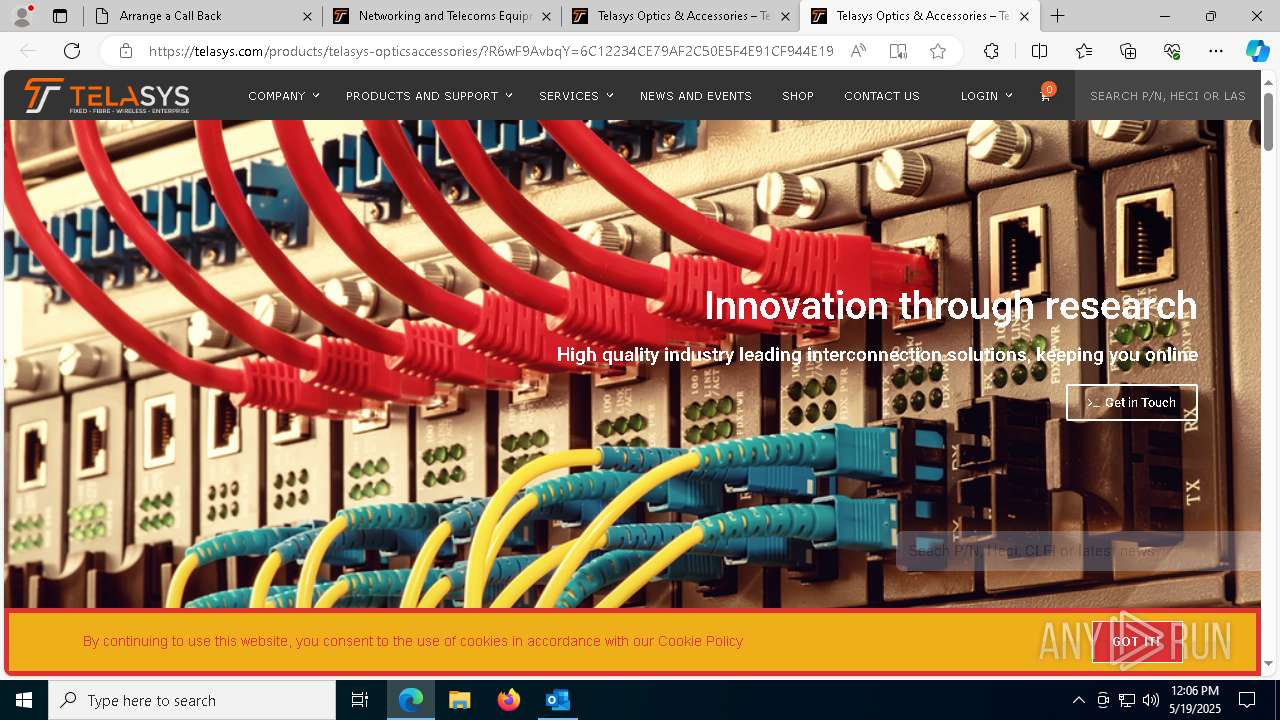Image resolution: width=1280 pixels, height=720 pixels.
Task: Click GOT IT cookie consent button
Action: 1137,641
